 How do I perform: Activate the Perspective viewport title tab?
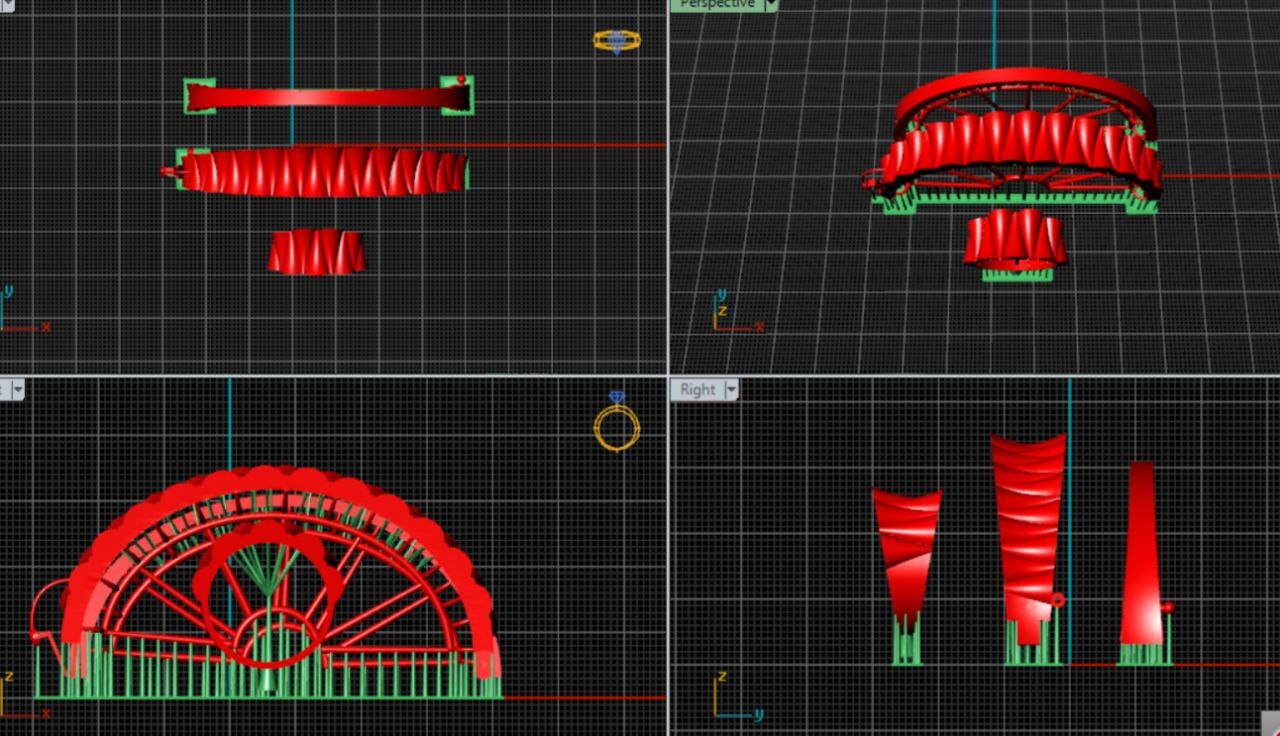(717, 5)
